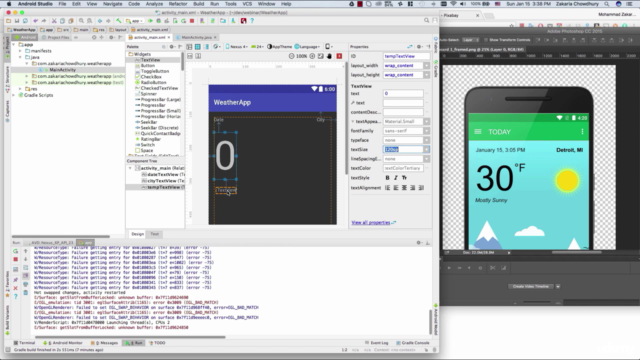Click View all properties link
The height and width of the screenshot is (360, 640).
pyautogui.click(x=371, y=222)
